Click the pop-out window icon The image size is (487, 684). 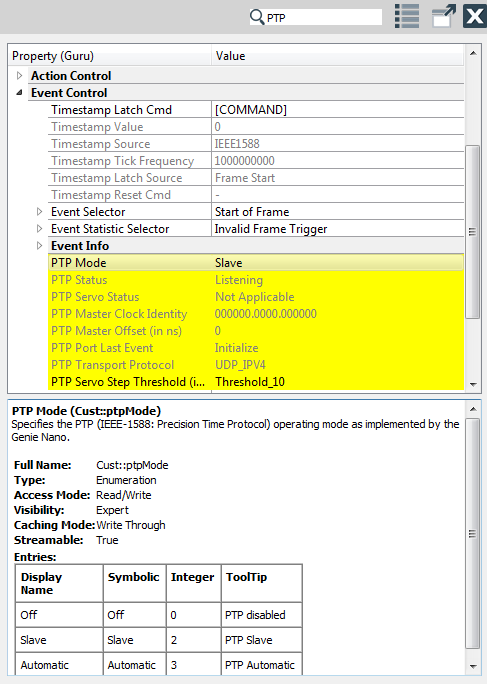click(443, 16)
